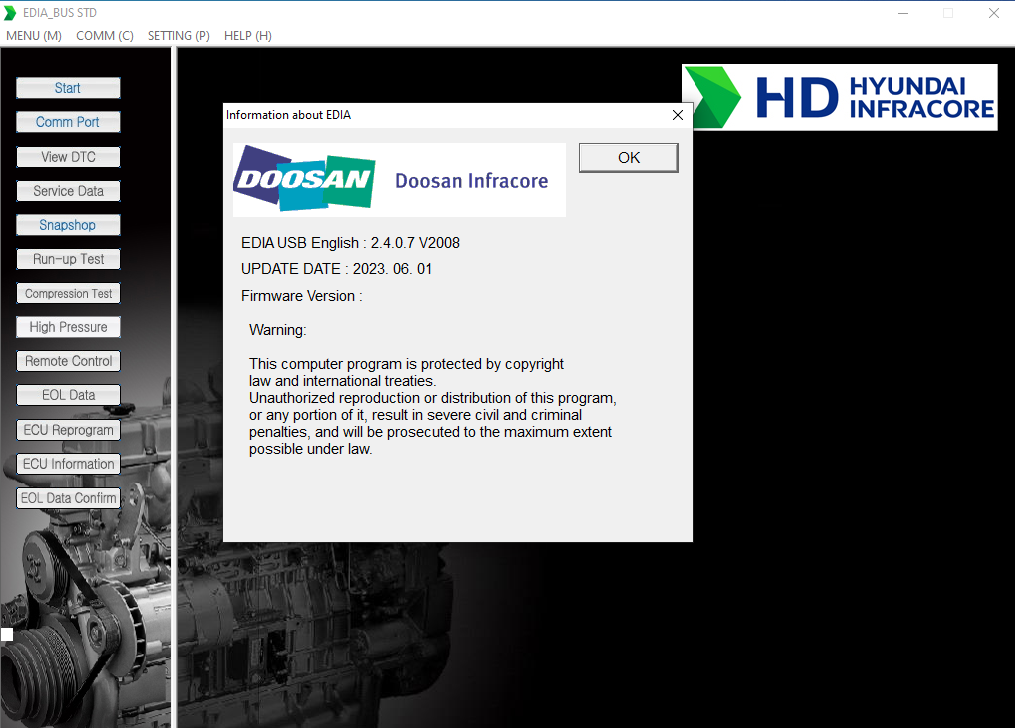
Task: Click the 'Warning:' label in the dialog
Action: click(x=278, y=330)
